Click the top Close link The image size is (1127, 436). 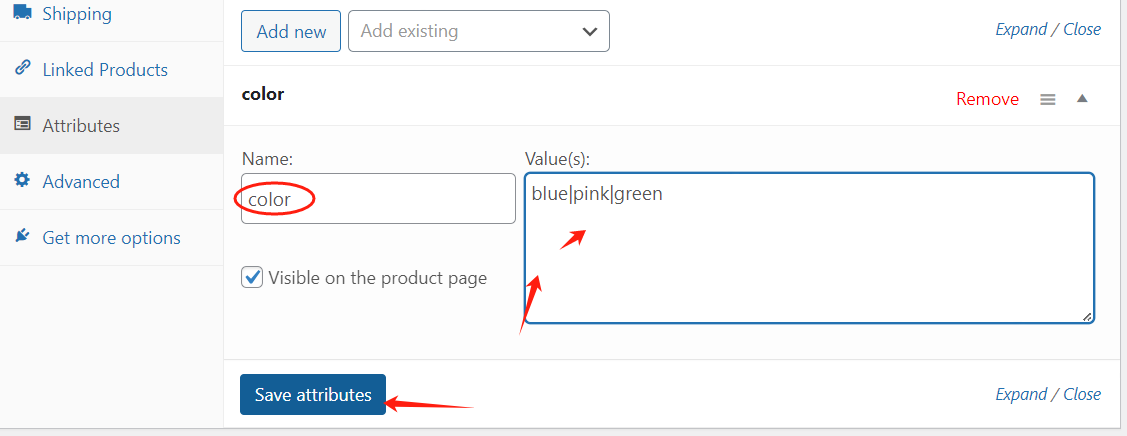pyautogui.click(x=1082, y=29)
